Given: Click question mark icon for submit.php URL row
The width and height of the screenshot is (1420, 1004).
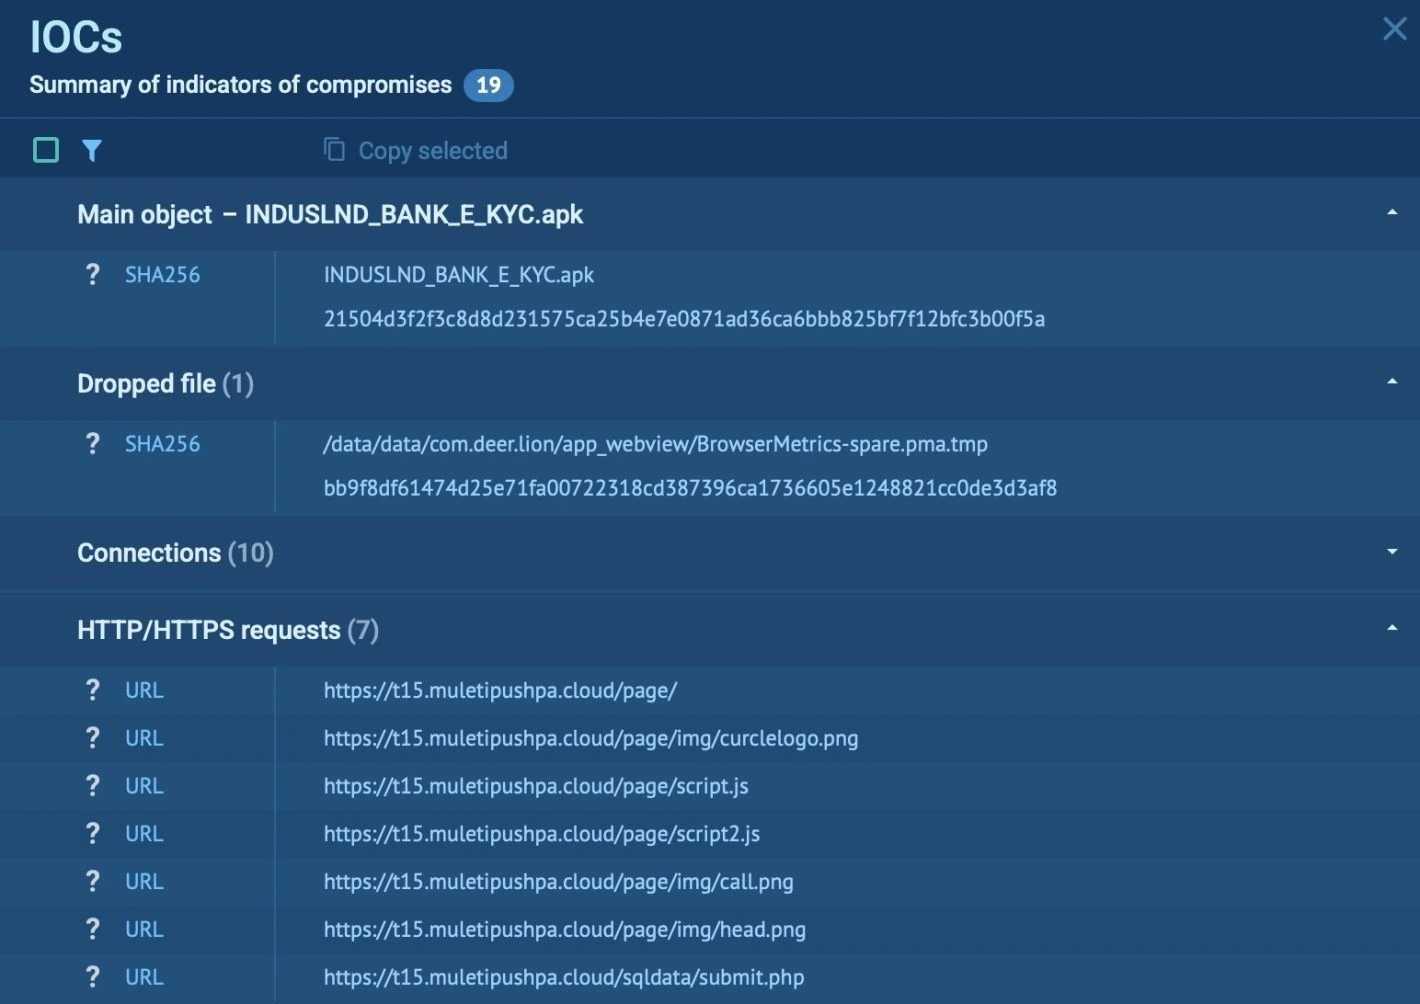Looking at the screenshot, I should [93, 977].
